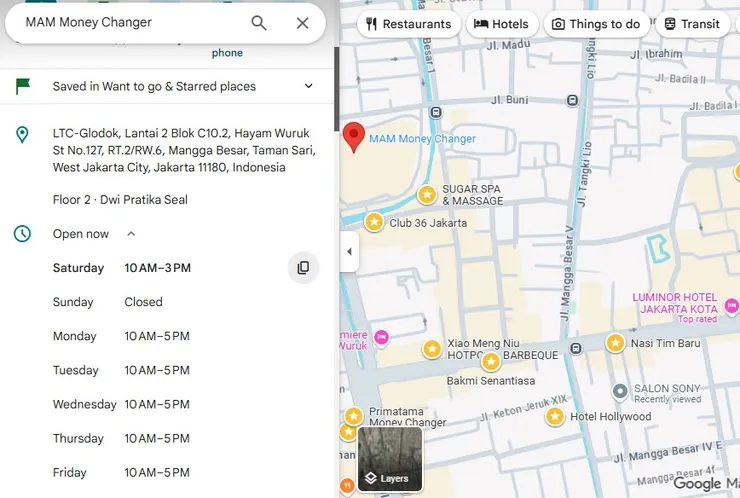The height and width of the screenshot is (498, 740).
Task: Click the clock hours icon
Action: click(x=22, y=234)
